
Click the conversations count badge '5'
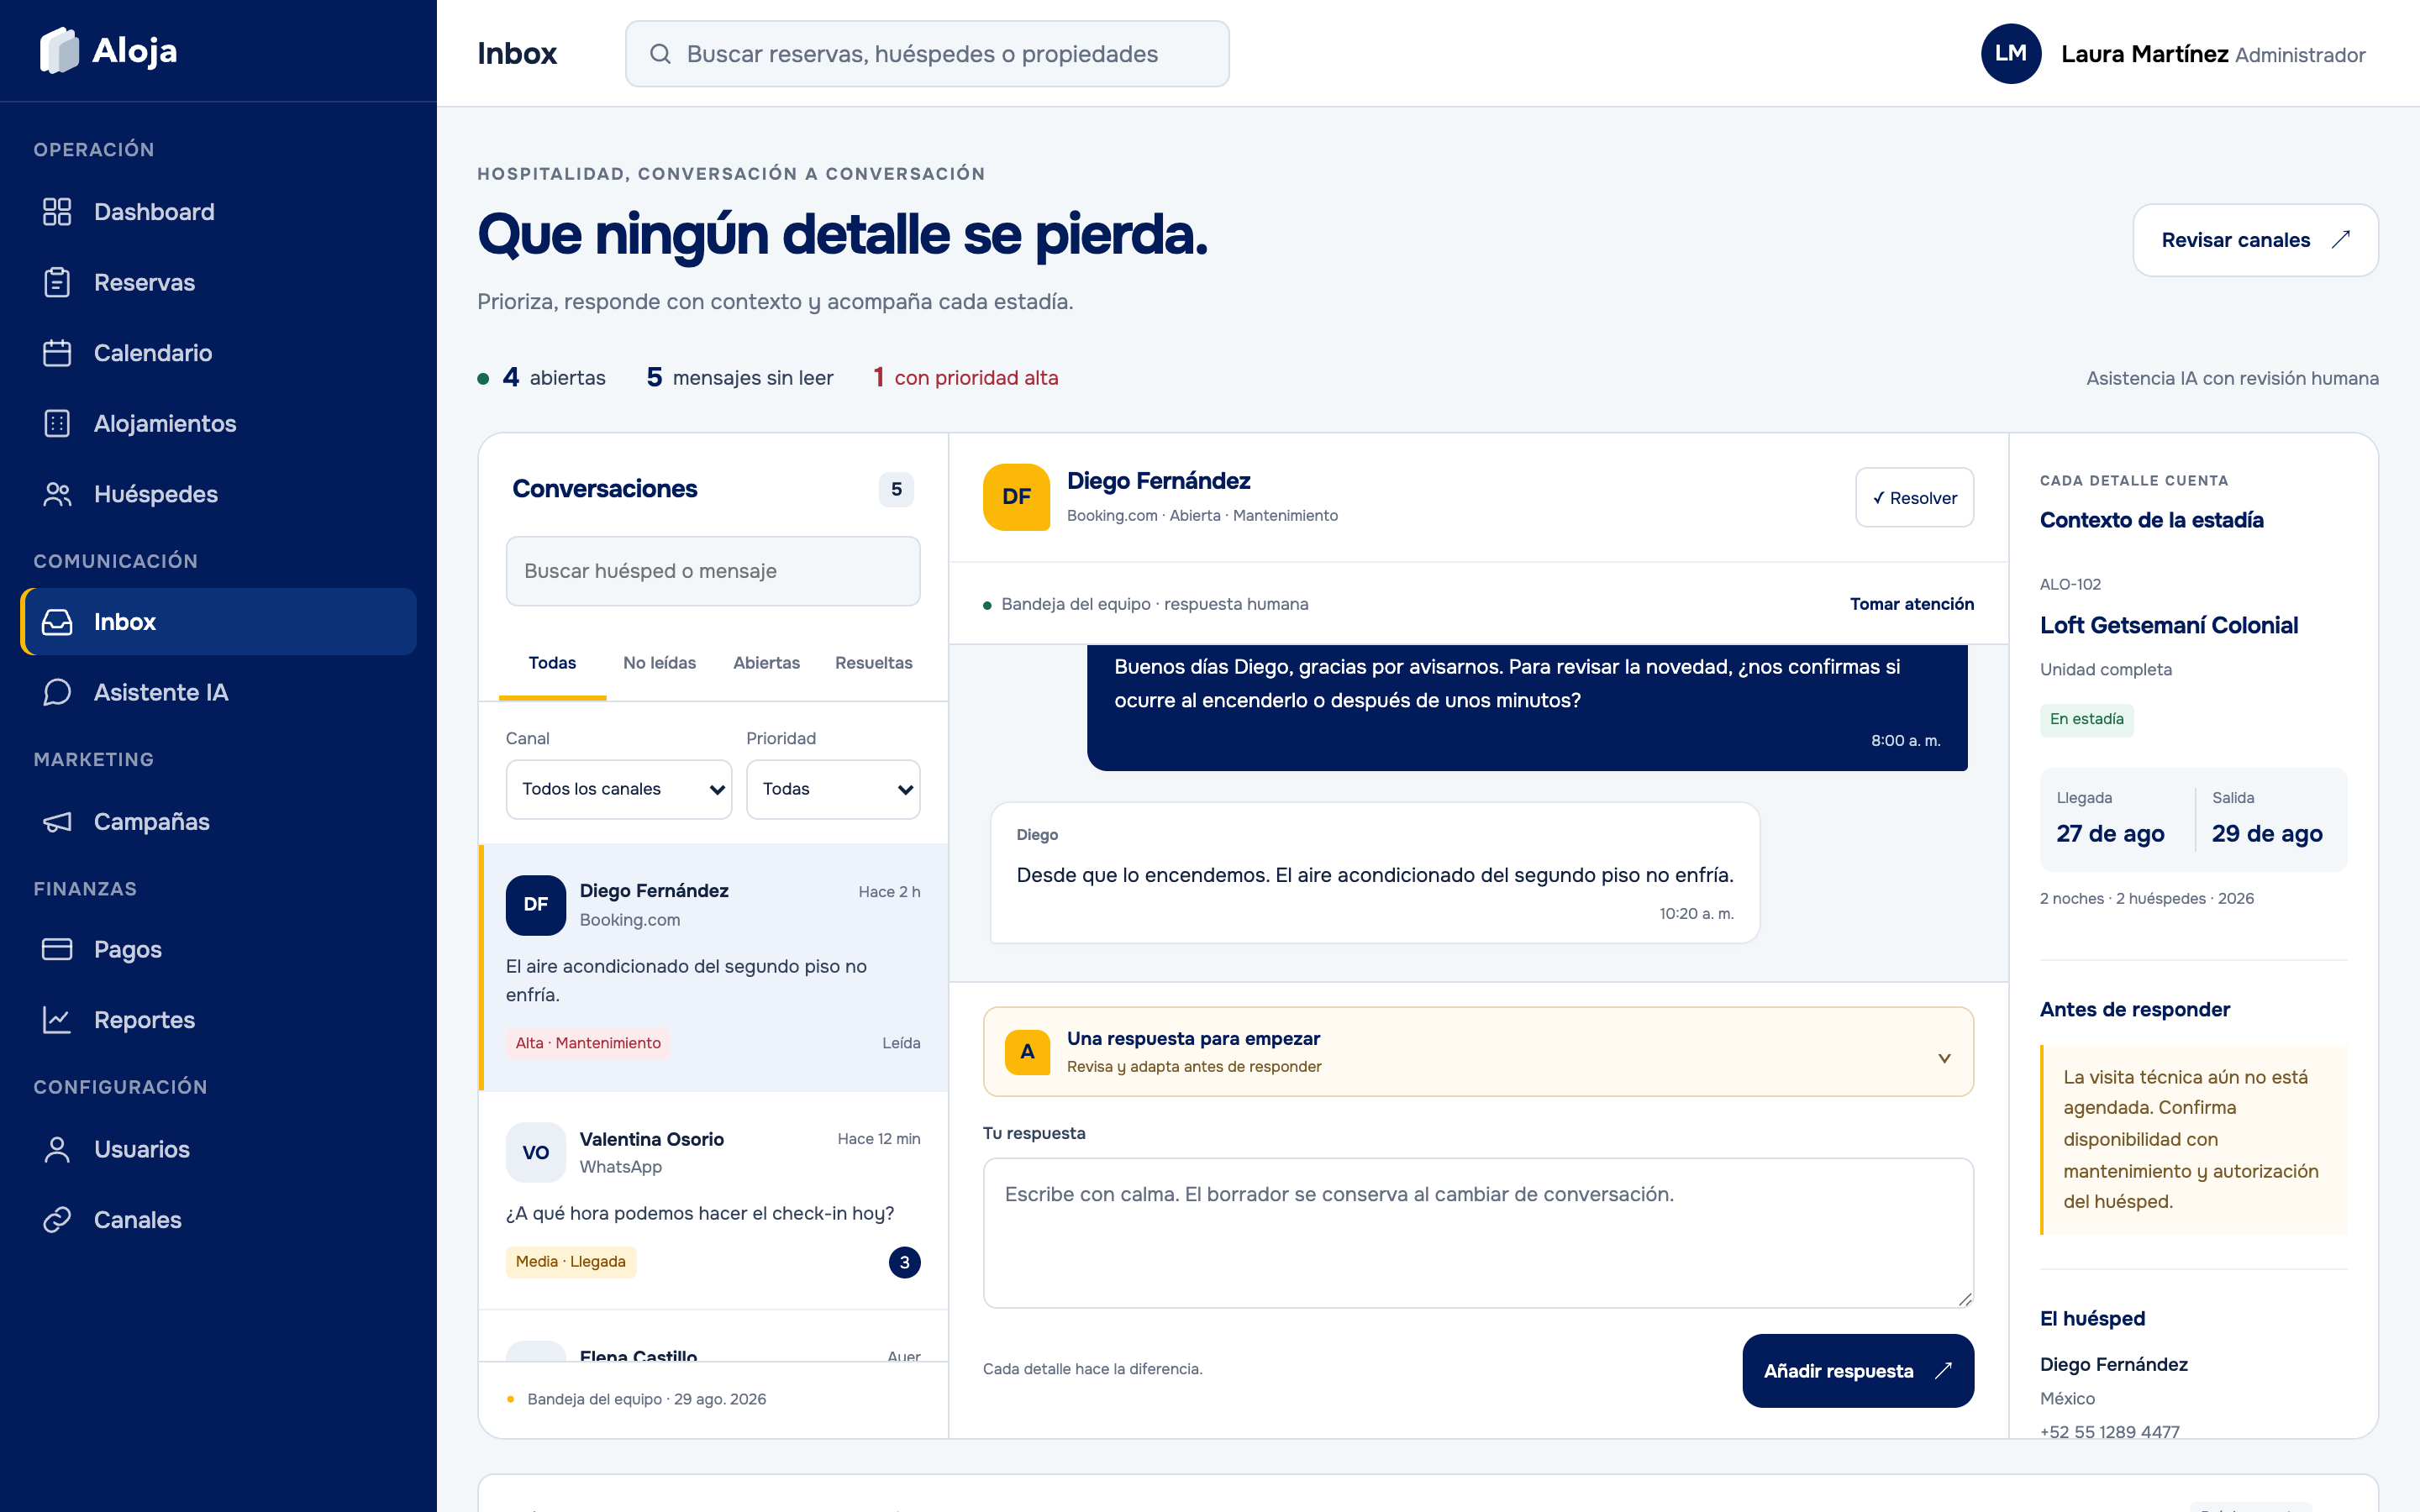tap(896, 489)
